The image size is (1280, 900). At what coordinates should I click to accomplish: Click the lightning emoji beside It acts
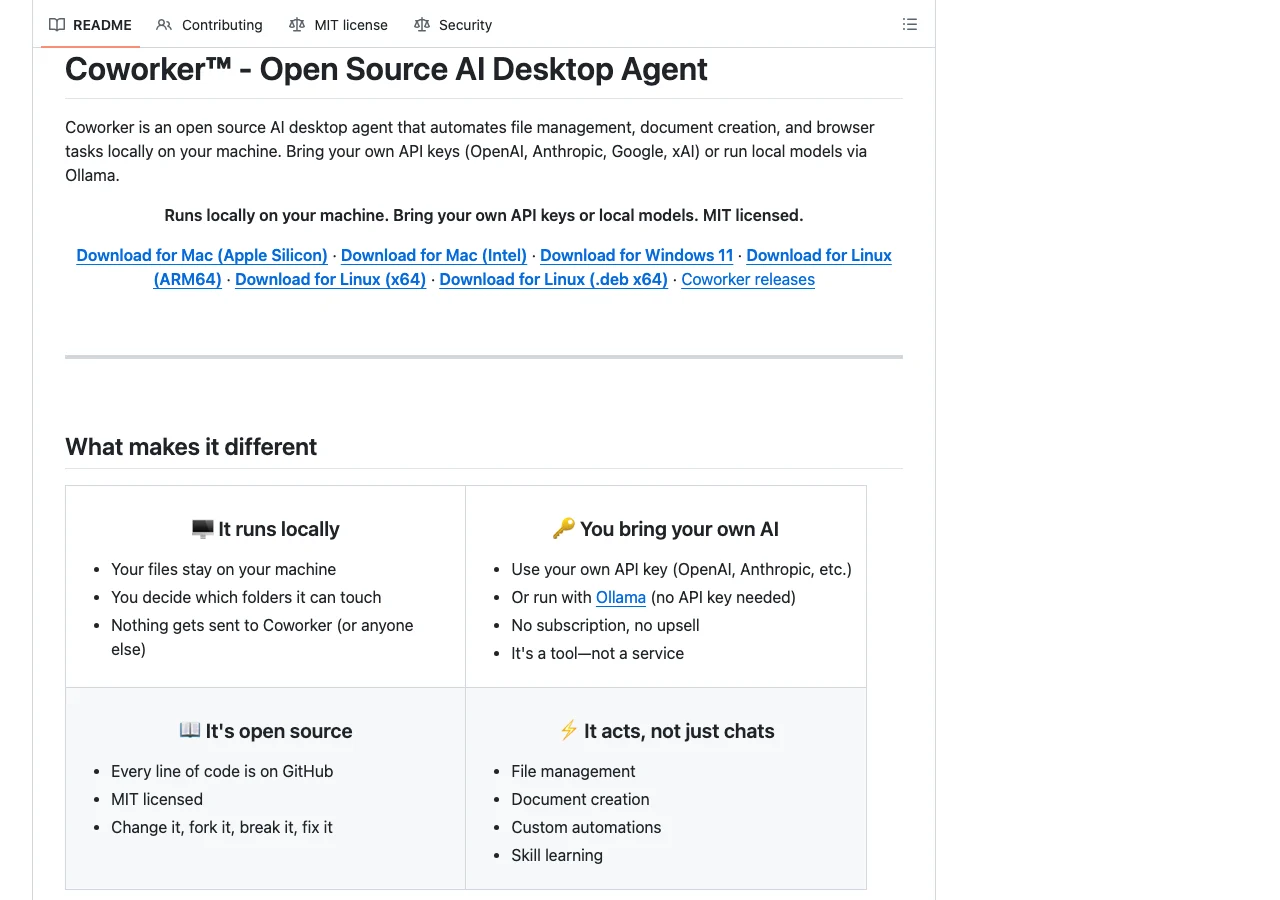pos(569,730)
